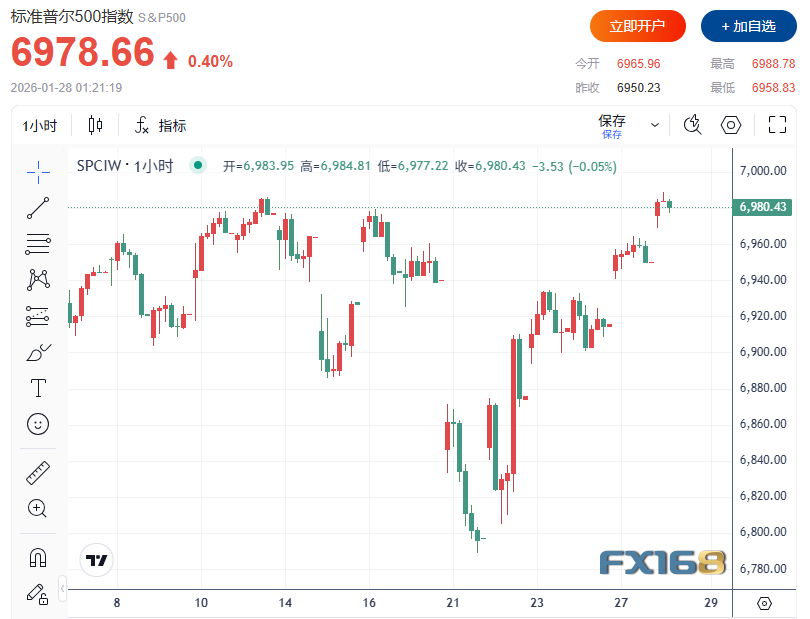Open the 指标 indicators menu
The image size is (810, 619).
160,125
